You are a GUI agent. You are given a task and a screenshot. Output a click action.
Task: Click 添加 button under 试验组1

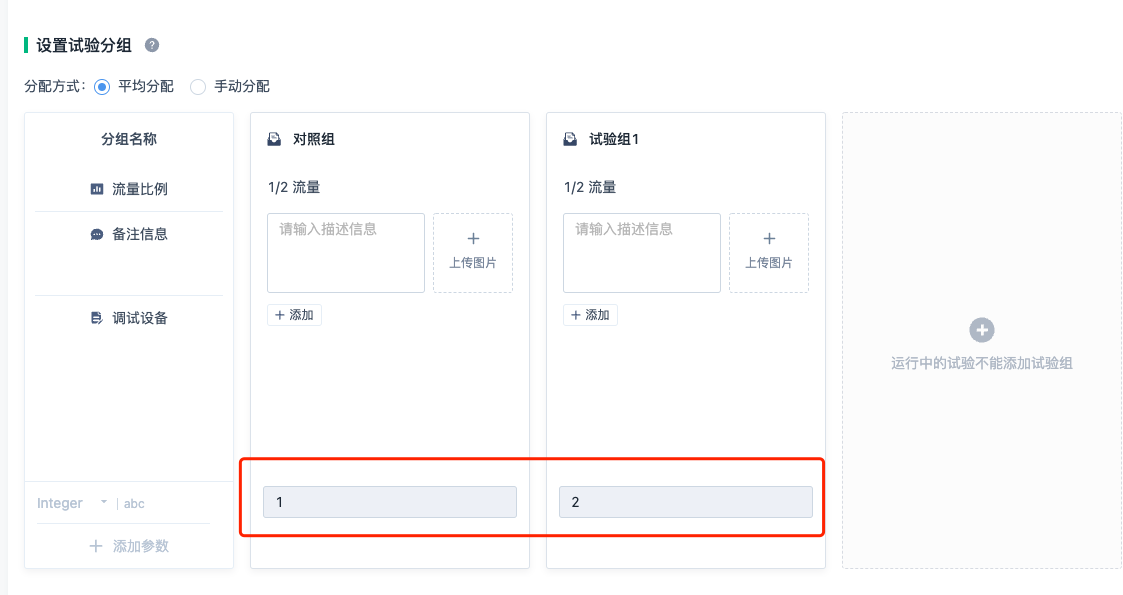pos(590,315)
